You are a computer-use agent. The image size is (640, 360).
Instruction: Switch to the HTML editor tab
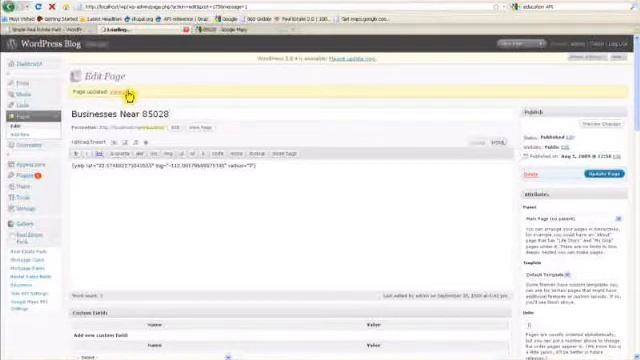click(498, 142)
